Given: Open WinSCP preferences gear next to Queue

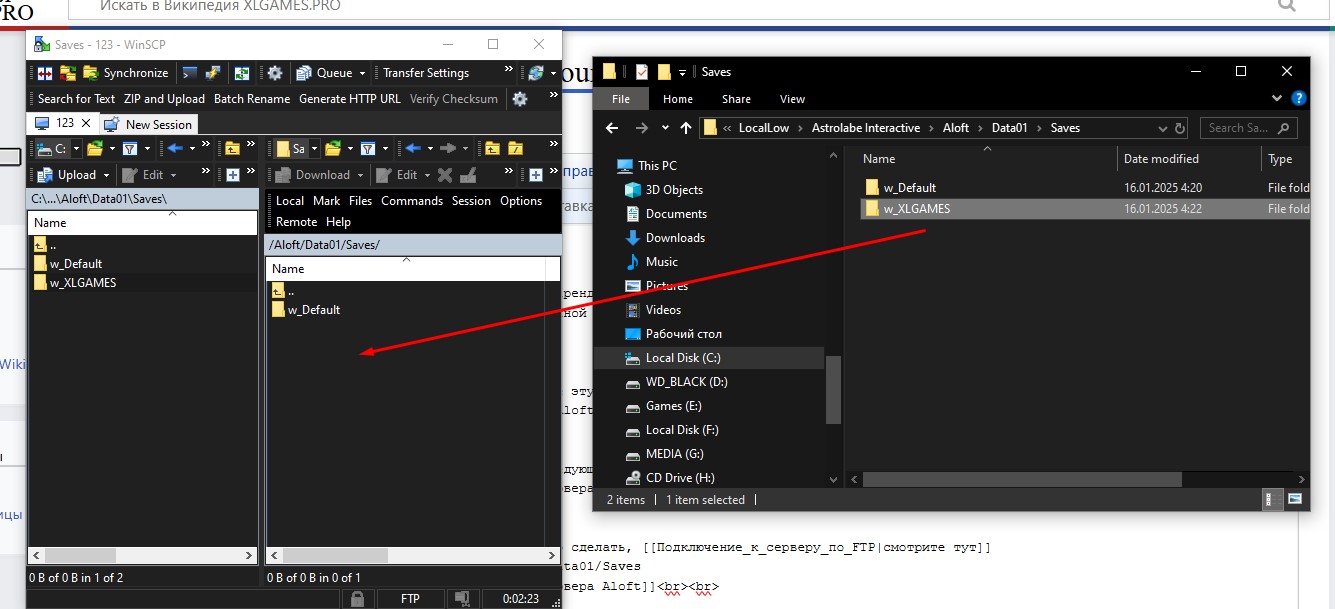Looking at the screenshot, I should pyautogui.click(x=275, y=73).
